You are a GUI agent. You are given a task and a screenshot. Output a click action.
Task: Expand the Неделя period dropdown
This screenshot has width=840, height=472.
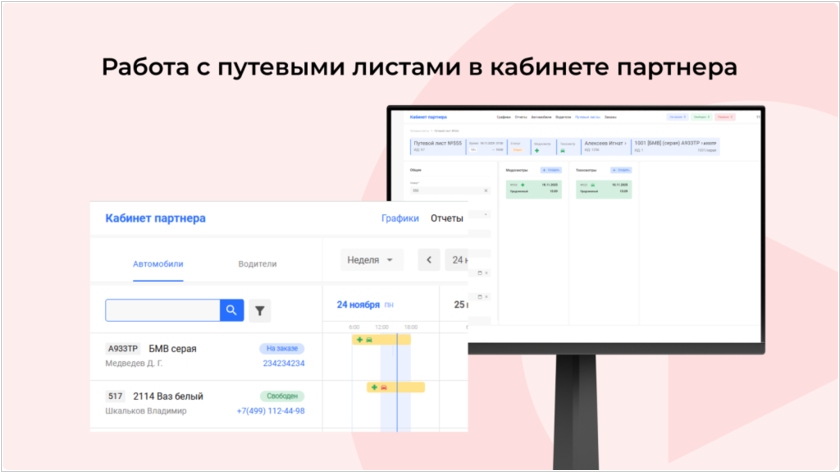pos(371,260)
